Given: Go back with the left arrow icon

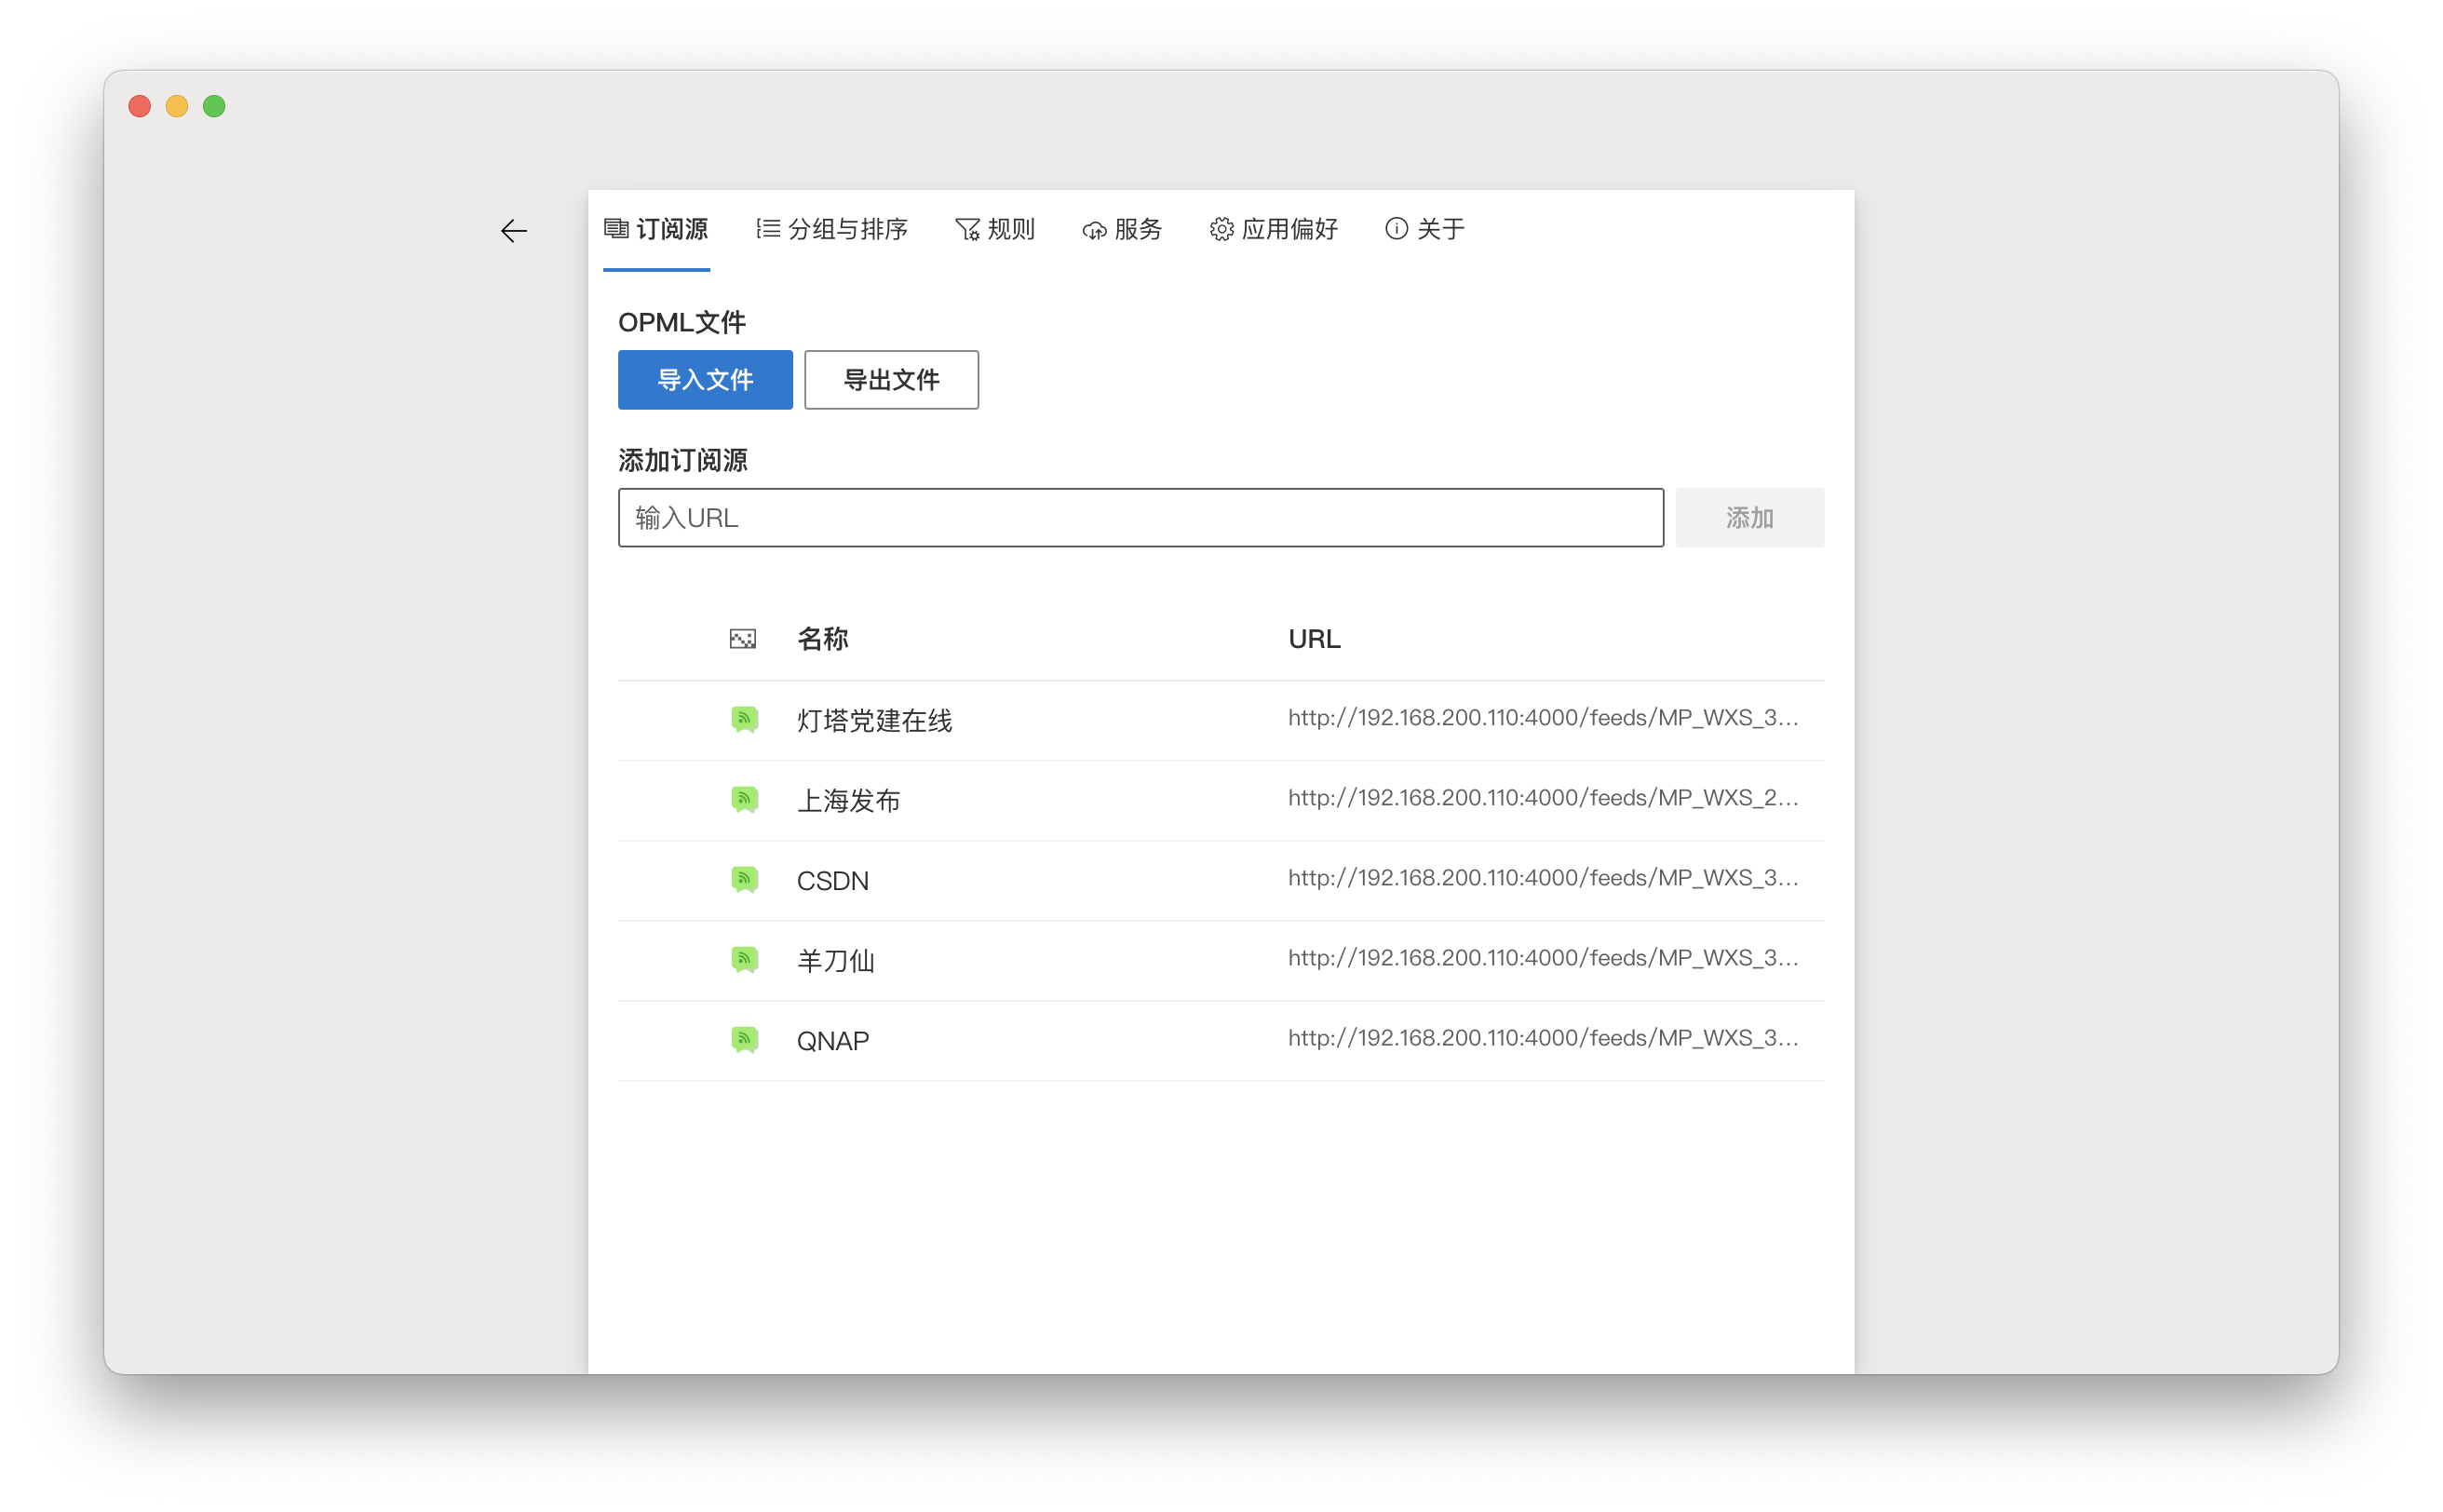Looking at the screenshot, I should coord(513,231).
